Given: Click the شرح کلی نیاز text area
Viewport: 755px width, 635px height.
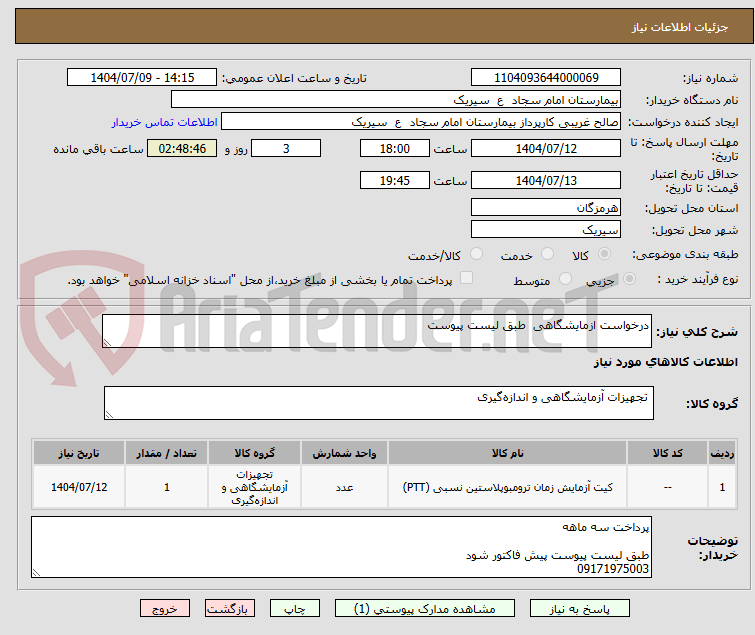Looking at the screenshot, I should coord(377,331).
